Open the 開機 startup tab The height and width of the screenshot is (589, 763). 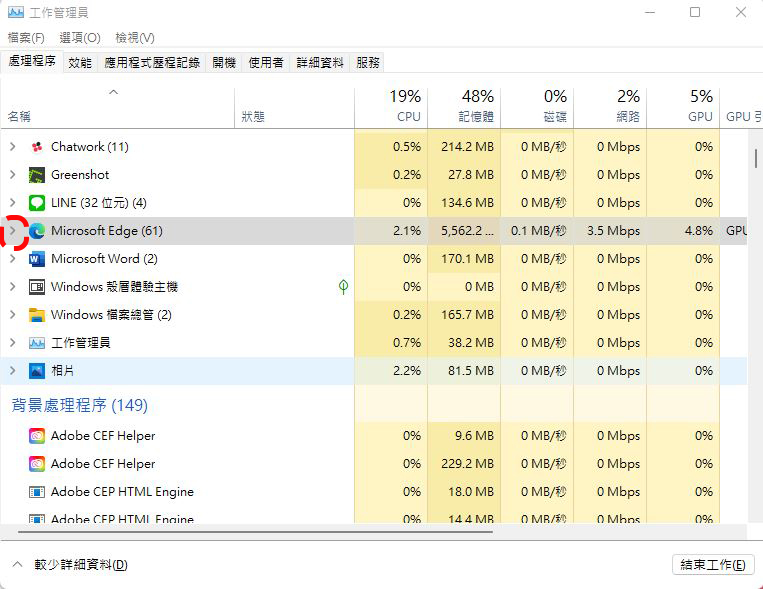(224, 62)
